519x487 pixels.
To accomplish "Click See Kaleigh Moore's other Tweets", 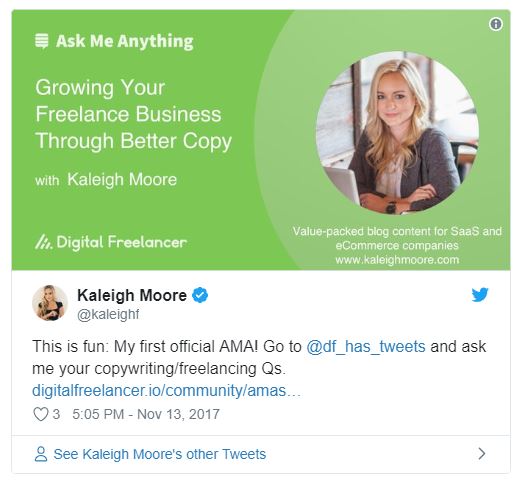I will pos(160,454).
